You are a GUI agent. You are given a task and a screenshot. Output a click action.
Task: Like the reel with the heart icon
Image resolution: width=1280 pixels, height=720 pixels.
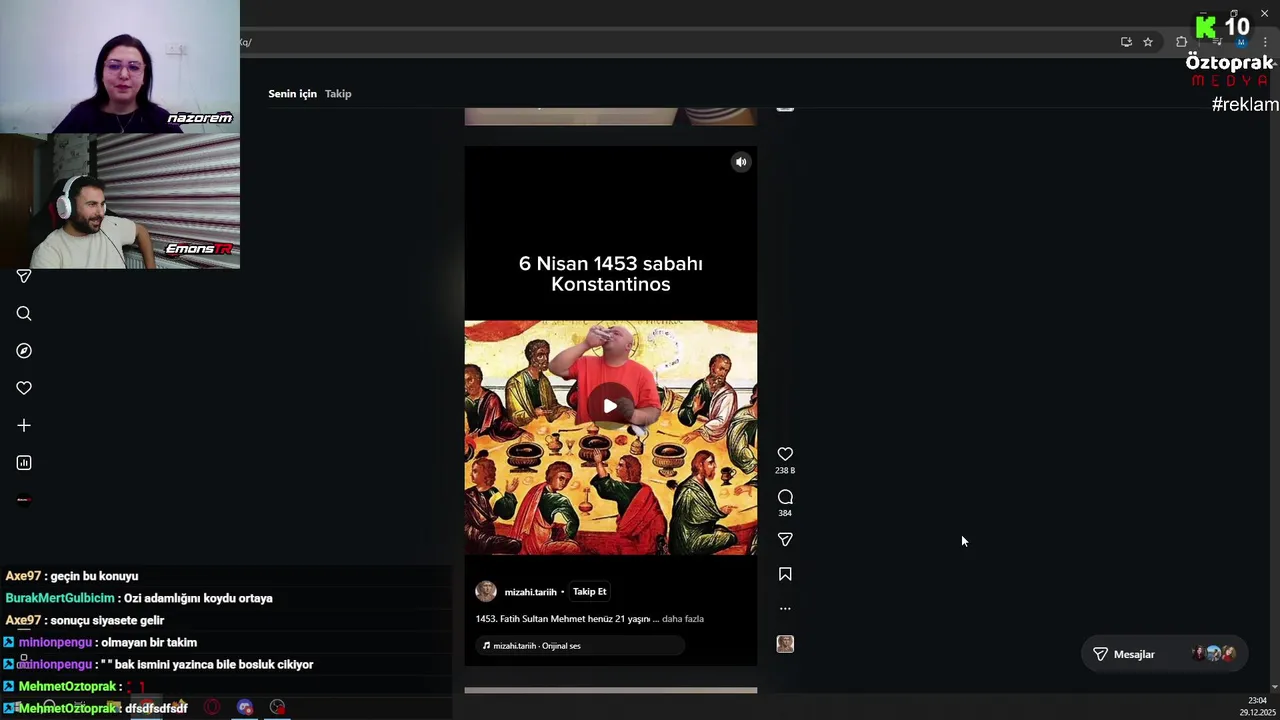point(785,454)
